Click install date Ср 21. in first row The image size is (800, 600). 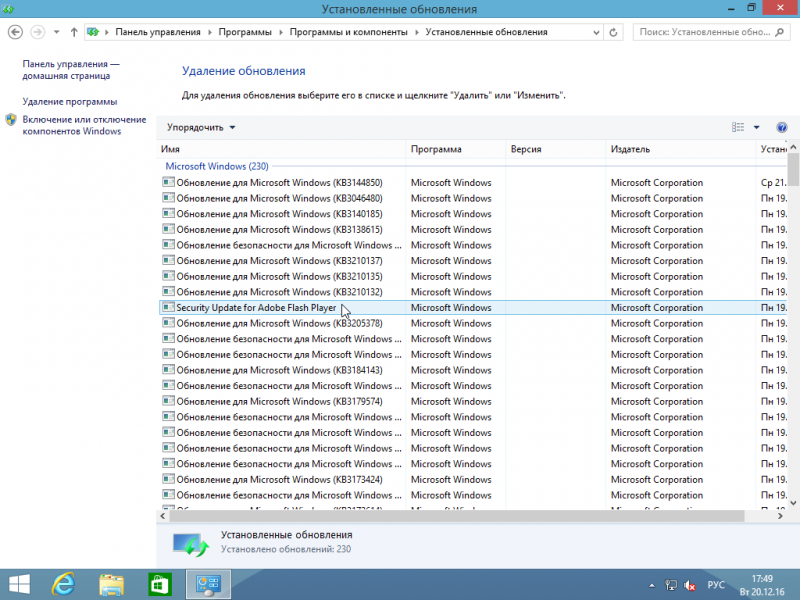[773, 183]
